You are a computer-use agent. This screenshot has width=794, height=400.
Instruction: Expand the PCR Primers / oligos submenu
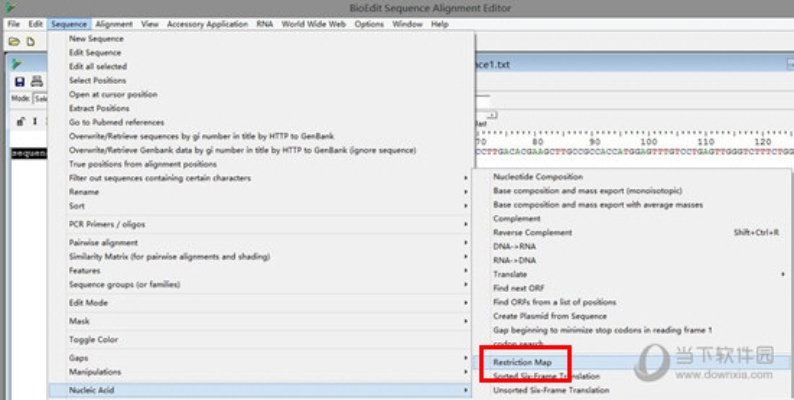click(x=268, y=223)
